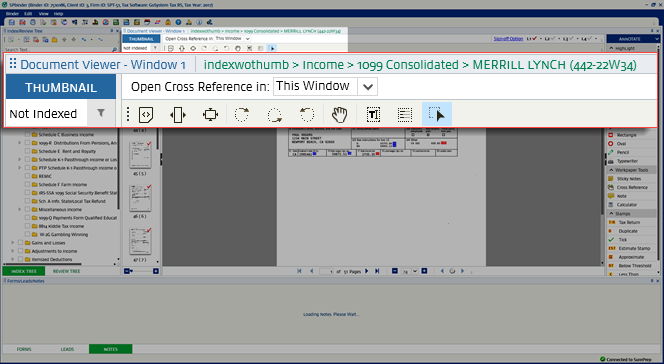
Task: Collapse the Workpaper Tools section
Action: [x=611, y=170]
